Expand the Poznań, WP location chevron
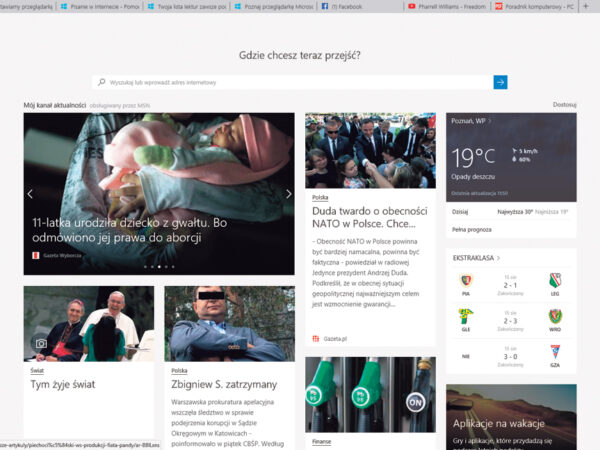 [490, 121]
